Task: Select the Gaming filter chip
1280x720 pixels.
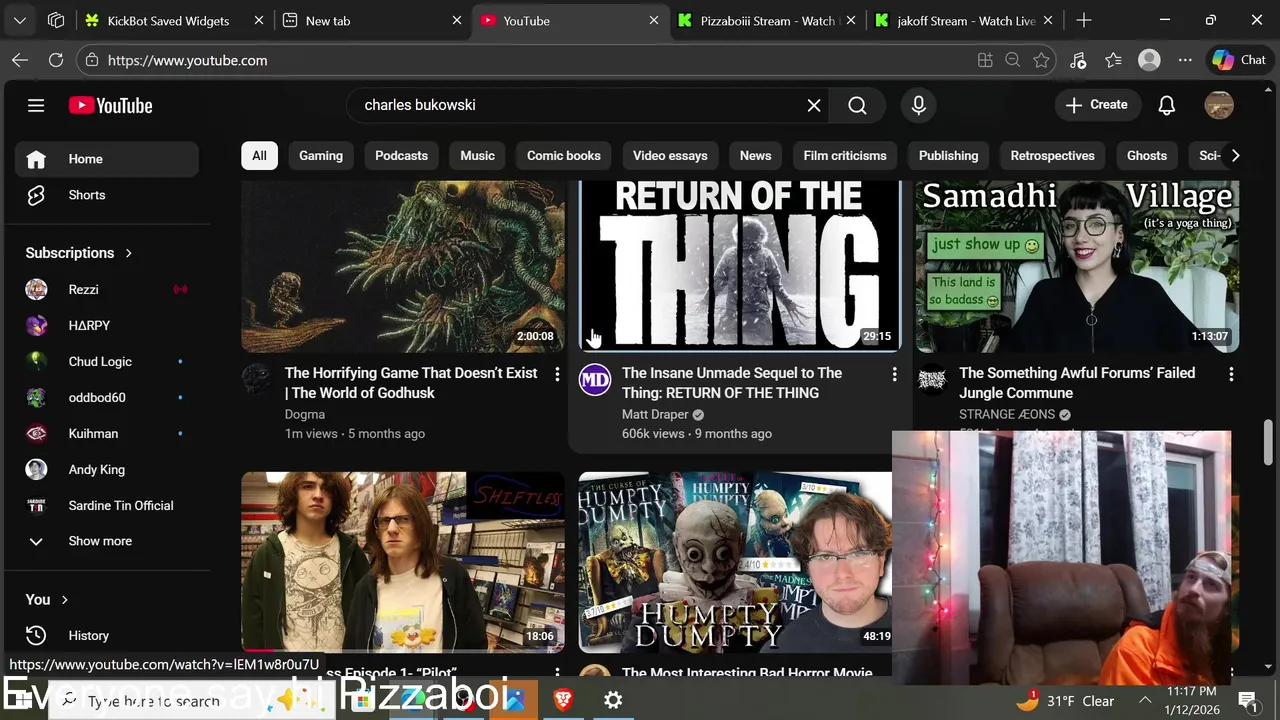Action: (321, 156)
